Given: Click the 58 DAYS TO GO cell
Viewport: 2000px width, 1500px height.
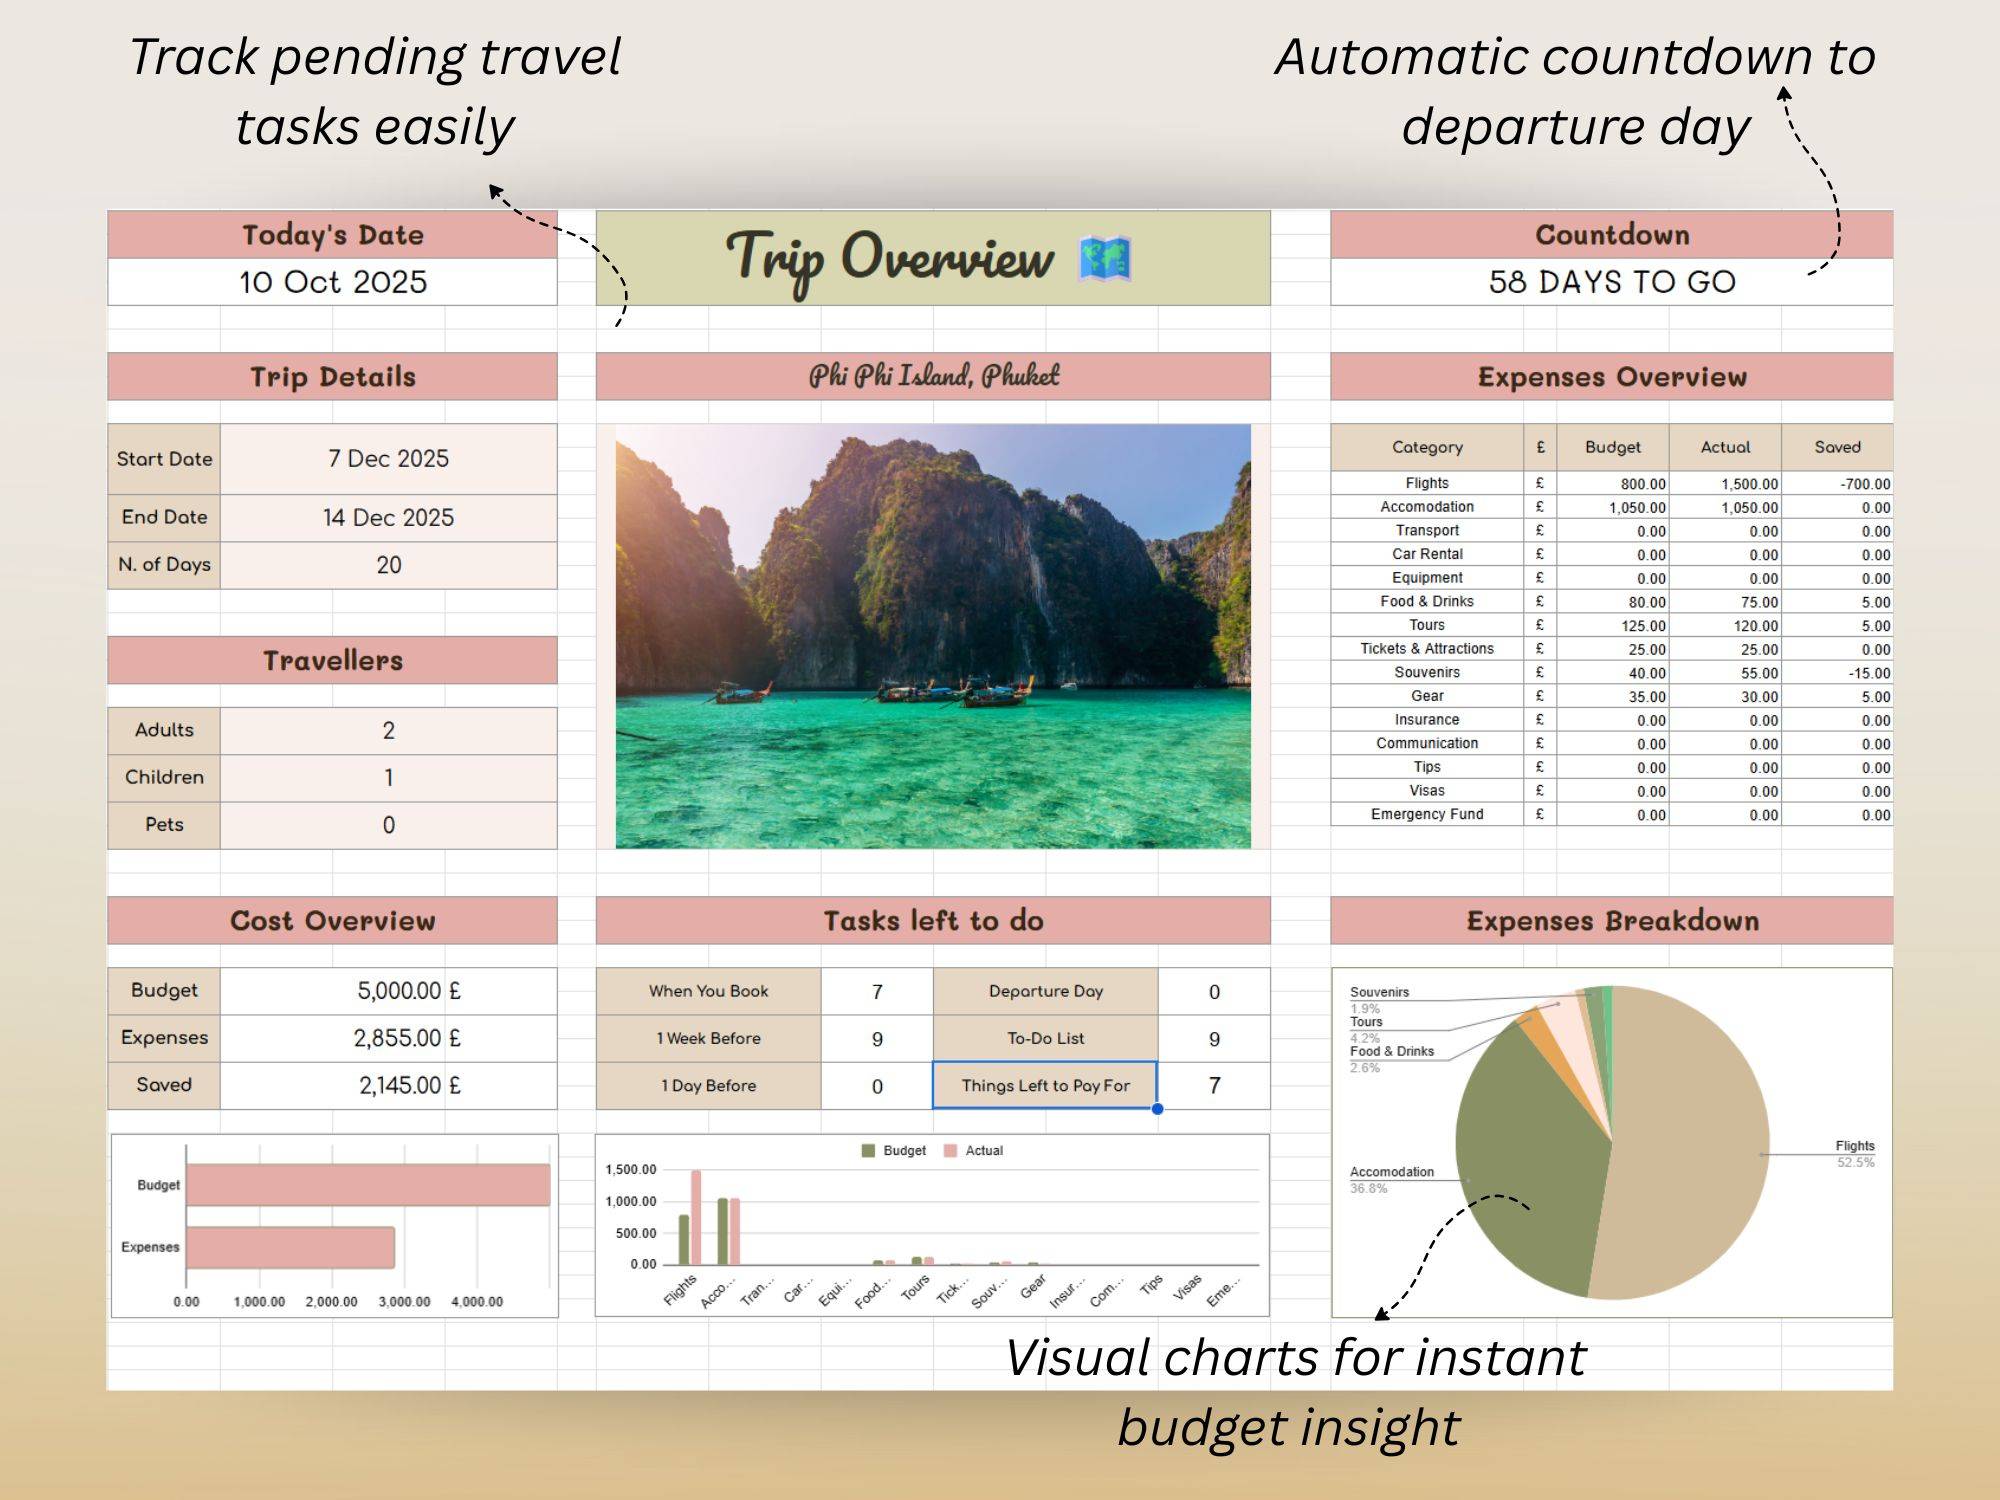Looking at the screenshot, I should [1611, 282].
